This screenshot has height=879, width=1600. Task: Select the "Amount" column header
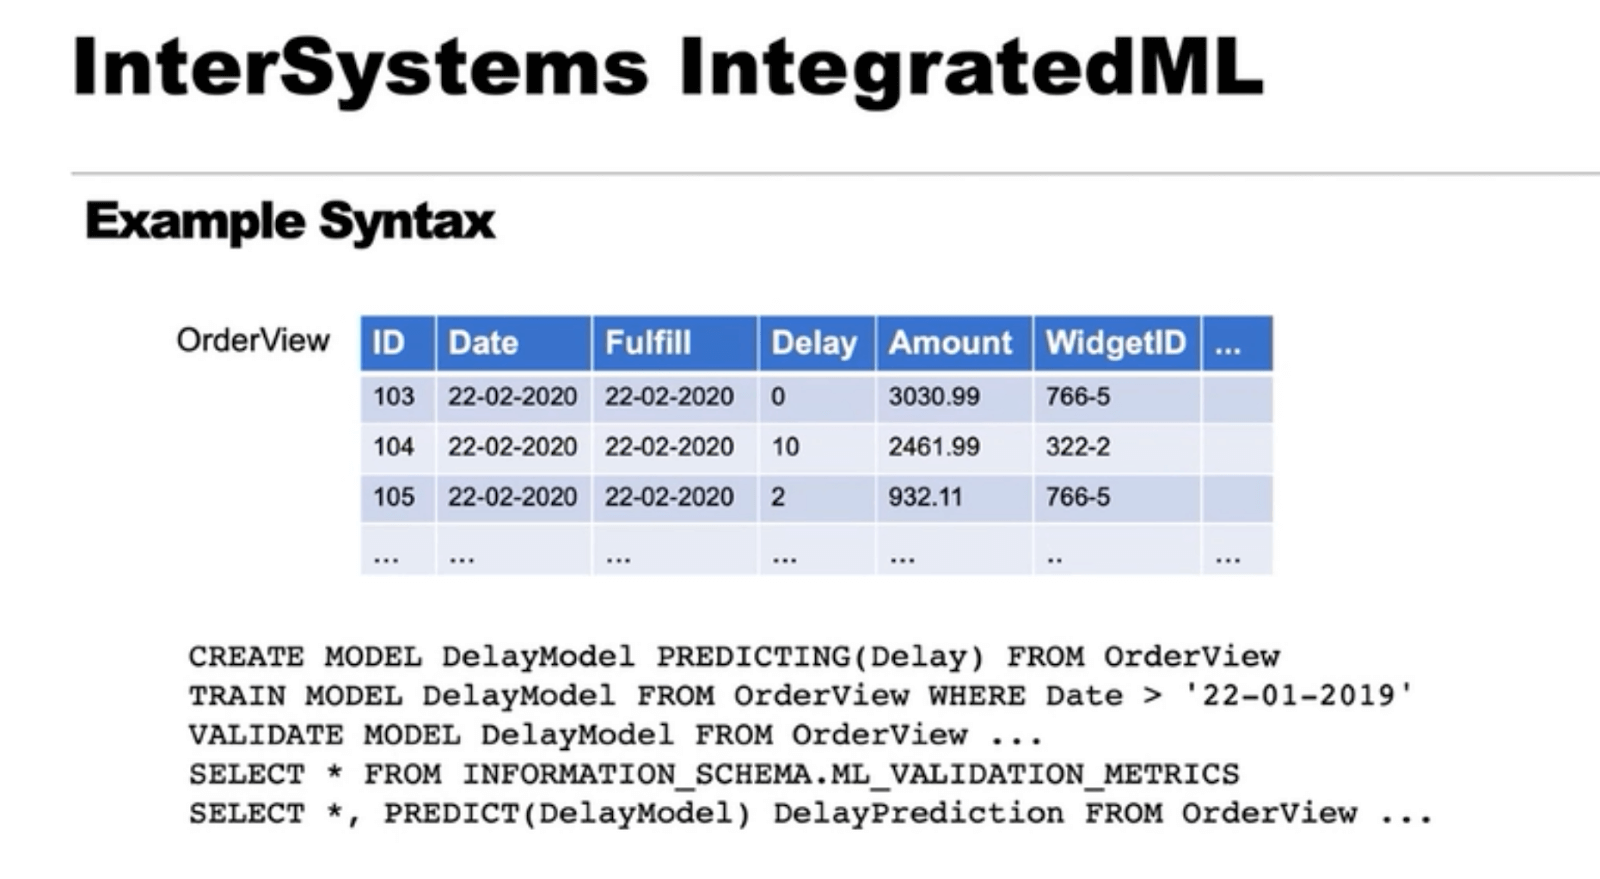click(954, 343)
